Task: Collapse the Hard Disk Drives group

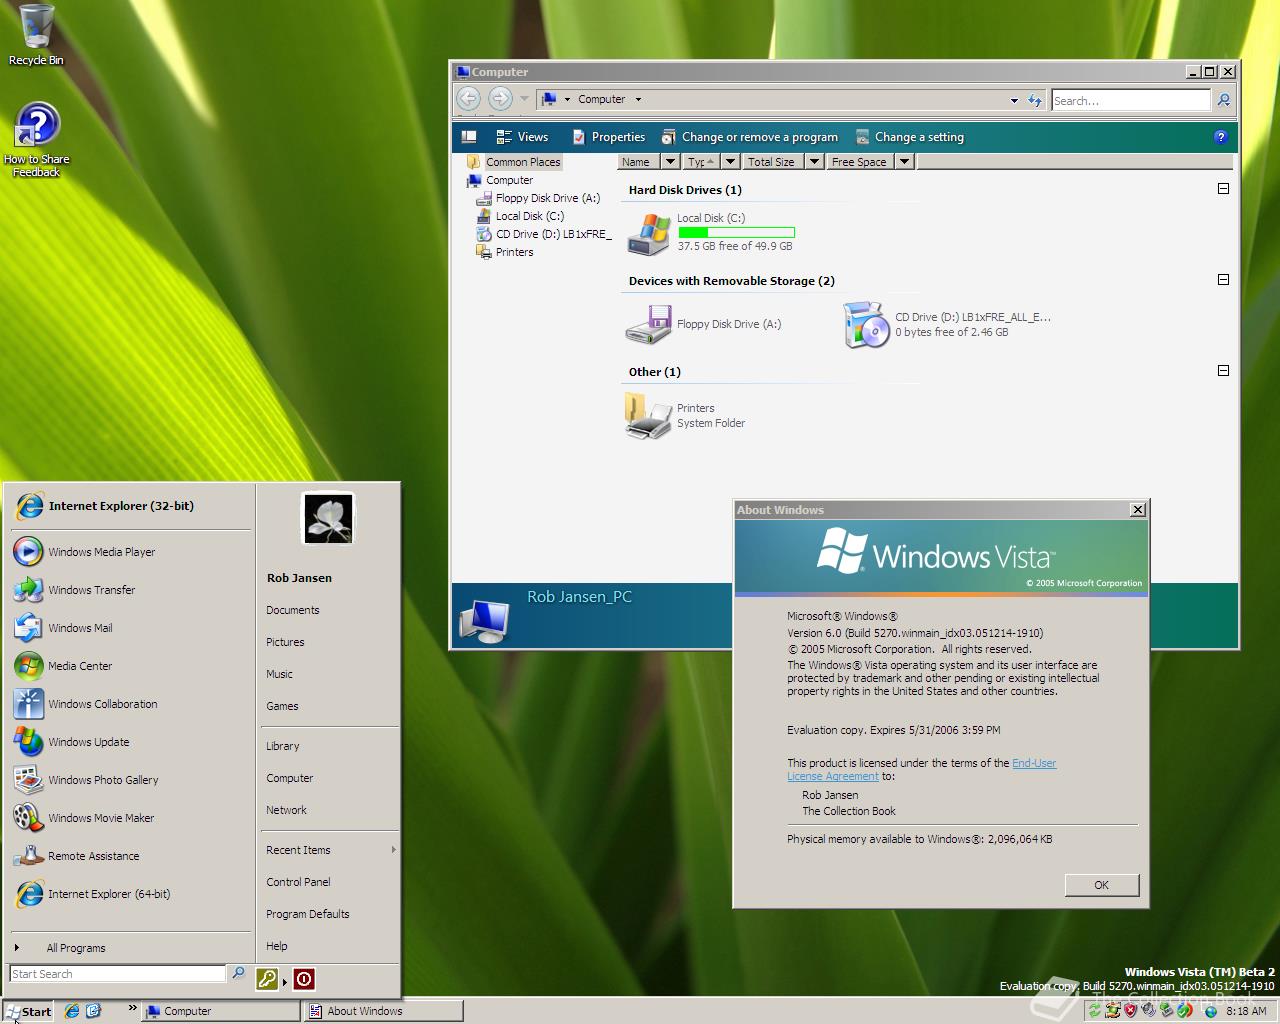Action: [1223, 188]
